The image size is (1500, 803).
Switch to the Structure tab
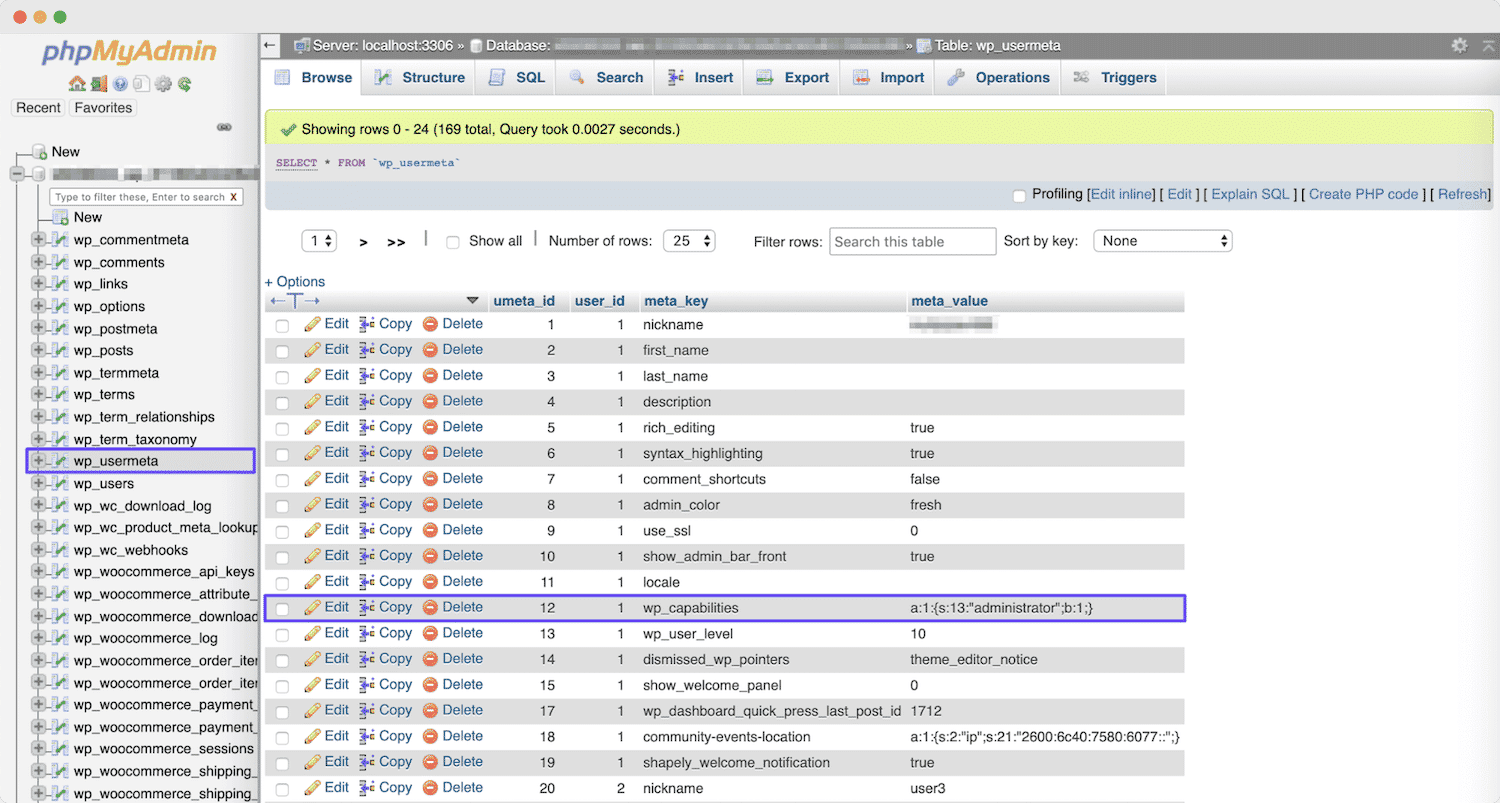(x=420, y=78)
